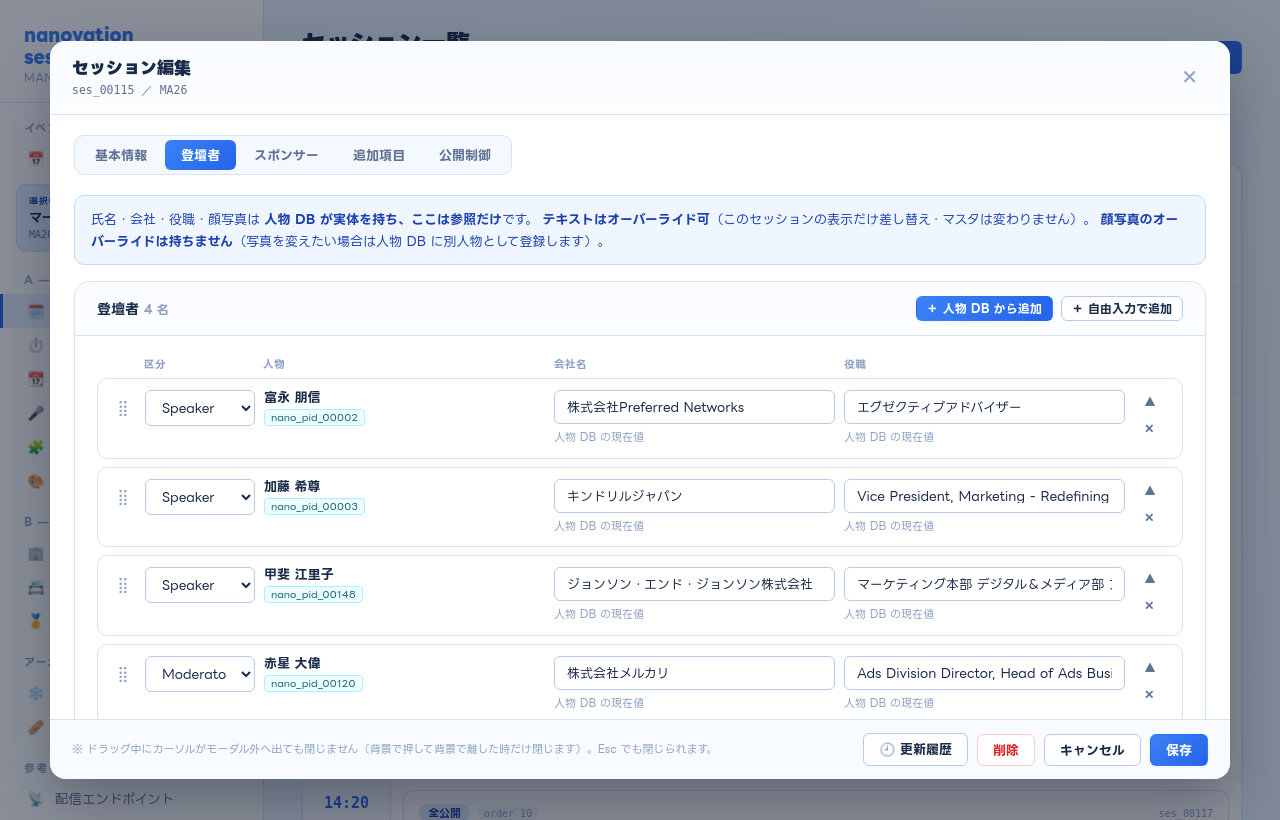Edit role field Ads Division Director
Viewport: 1280px width, 820px height.
tap(984, 673)
